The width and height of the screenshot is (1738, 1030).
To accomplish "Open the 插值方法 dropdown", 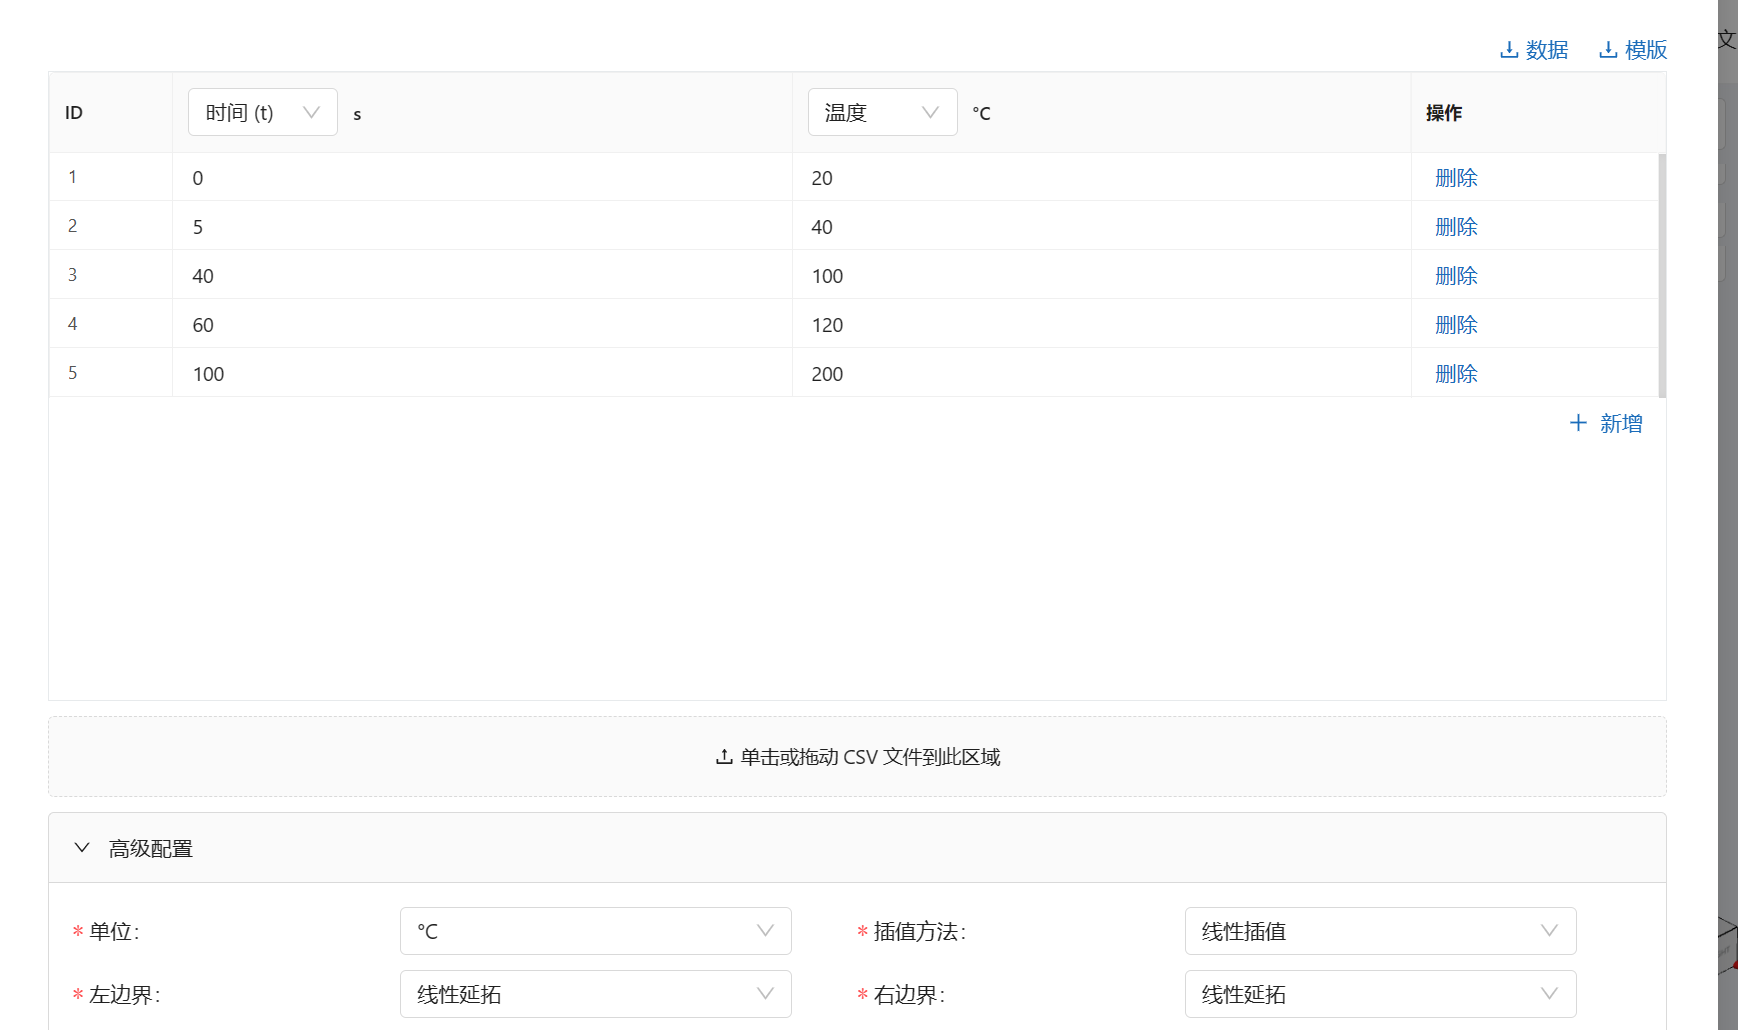I will tap(1381, 931).
